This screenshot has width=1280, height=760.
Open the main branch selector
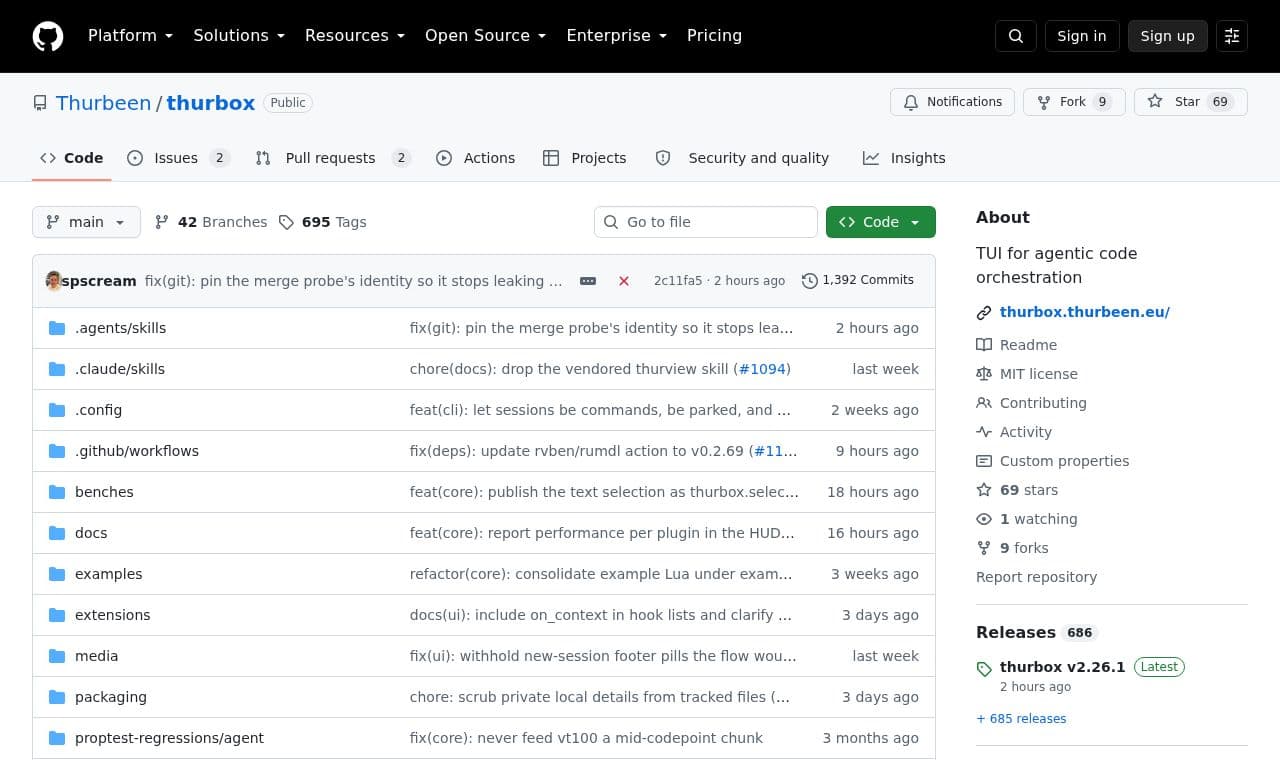(86, 222)
